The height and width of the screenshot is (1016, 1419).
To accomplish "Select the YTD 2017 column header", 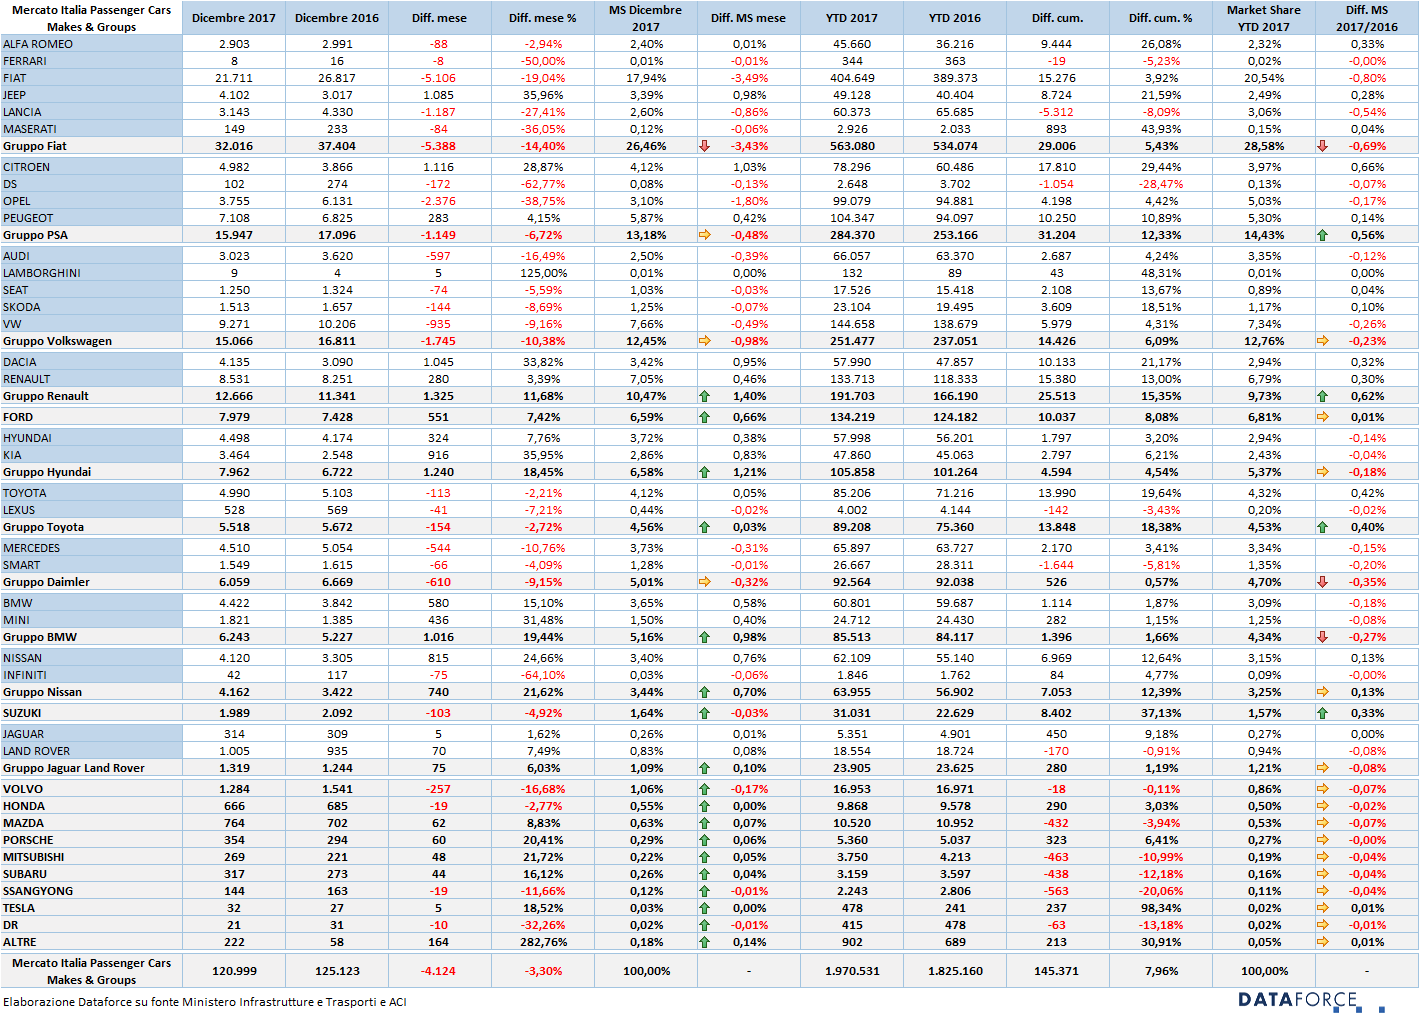I will pos(852,18).
